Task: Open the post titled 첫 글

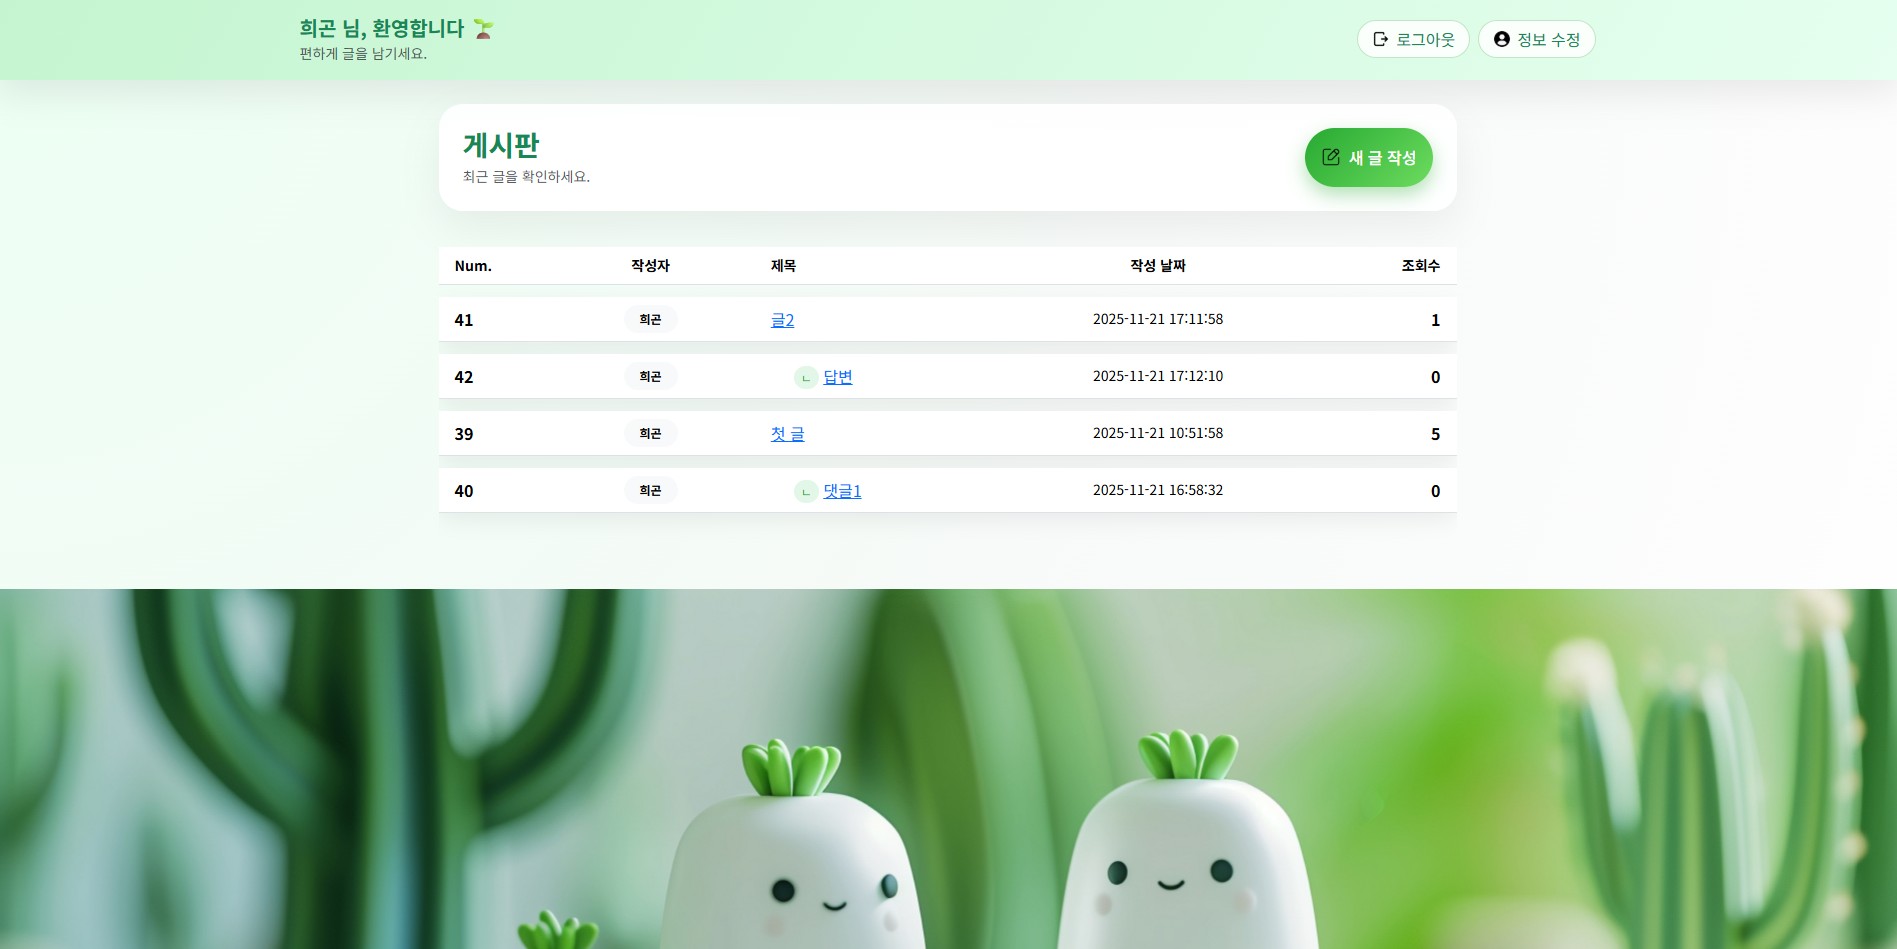Action: tap(787, 434)
